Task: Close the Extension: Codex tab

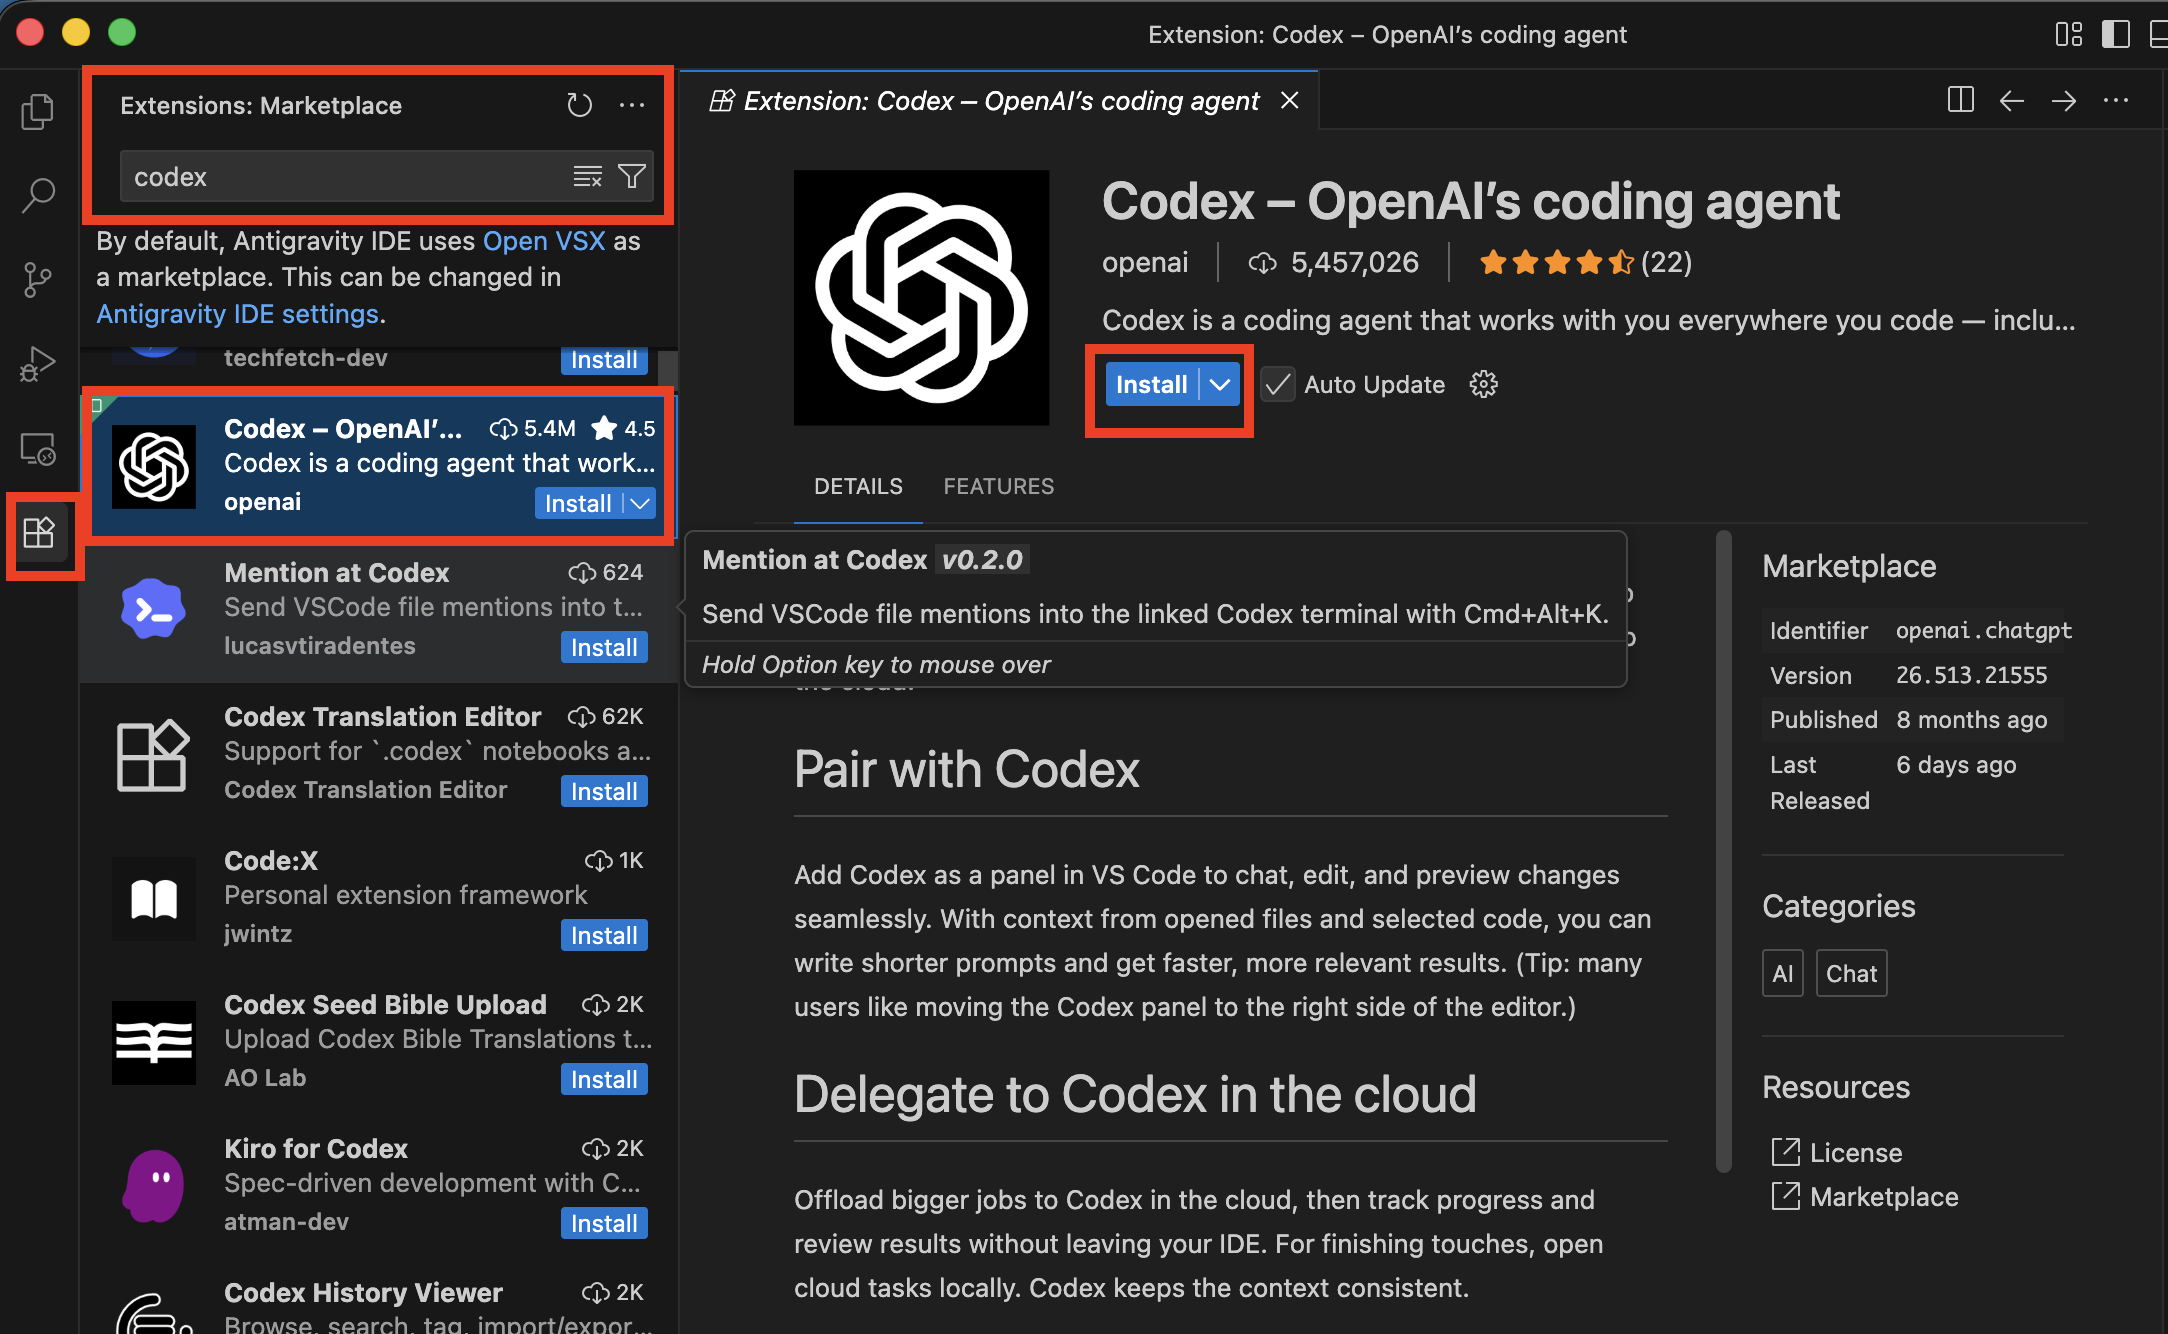Action: click(1290, 101)
